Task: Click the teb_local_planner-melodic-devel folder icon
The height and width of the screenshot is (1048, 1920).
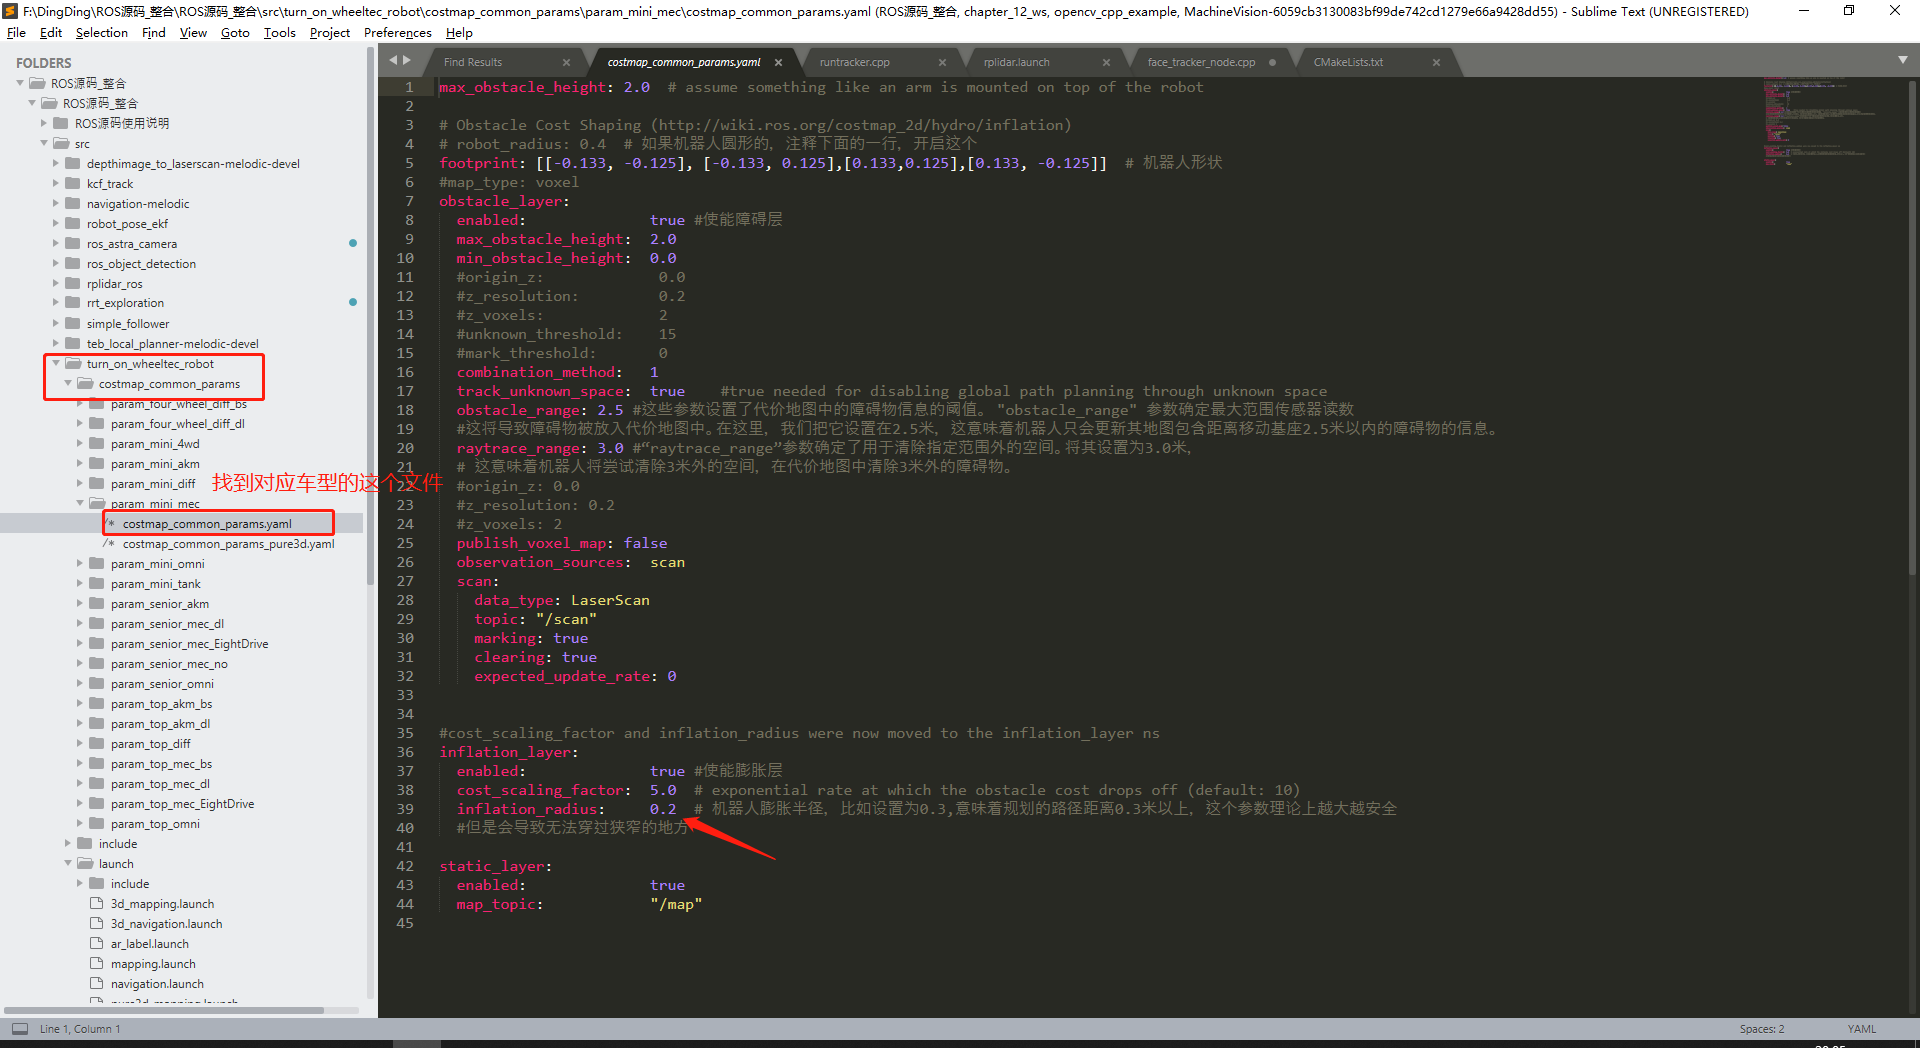Action: 73,343
